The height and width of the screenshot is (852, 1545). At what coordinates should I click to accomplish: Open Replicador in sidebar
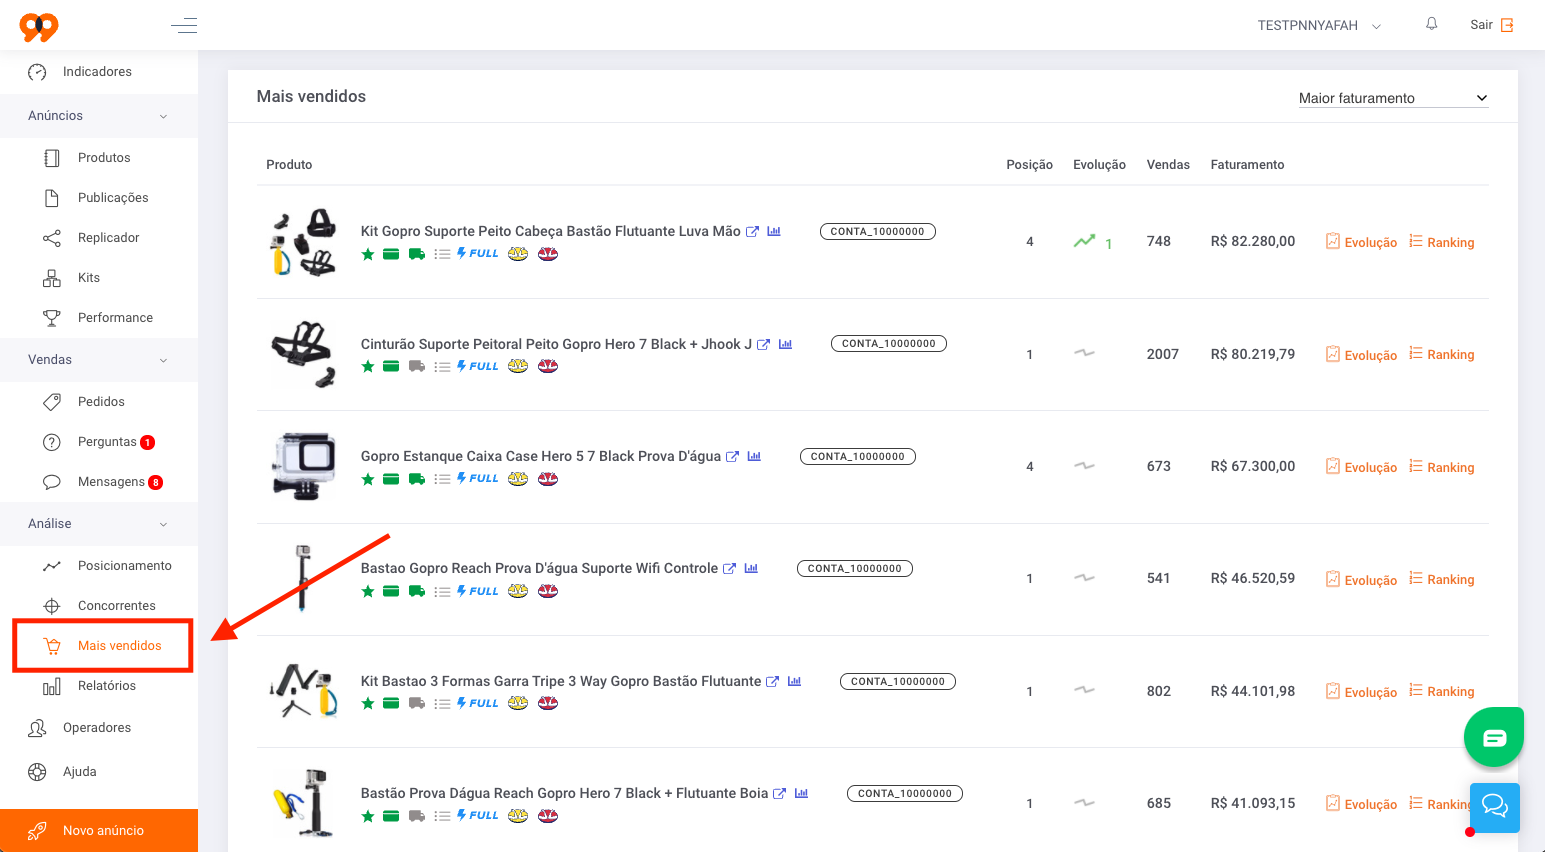108,238
